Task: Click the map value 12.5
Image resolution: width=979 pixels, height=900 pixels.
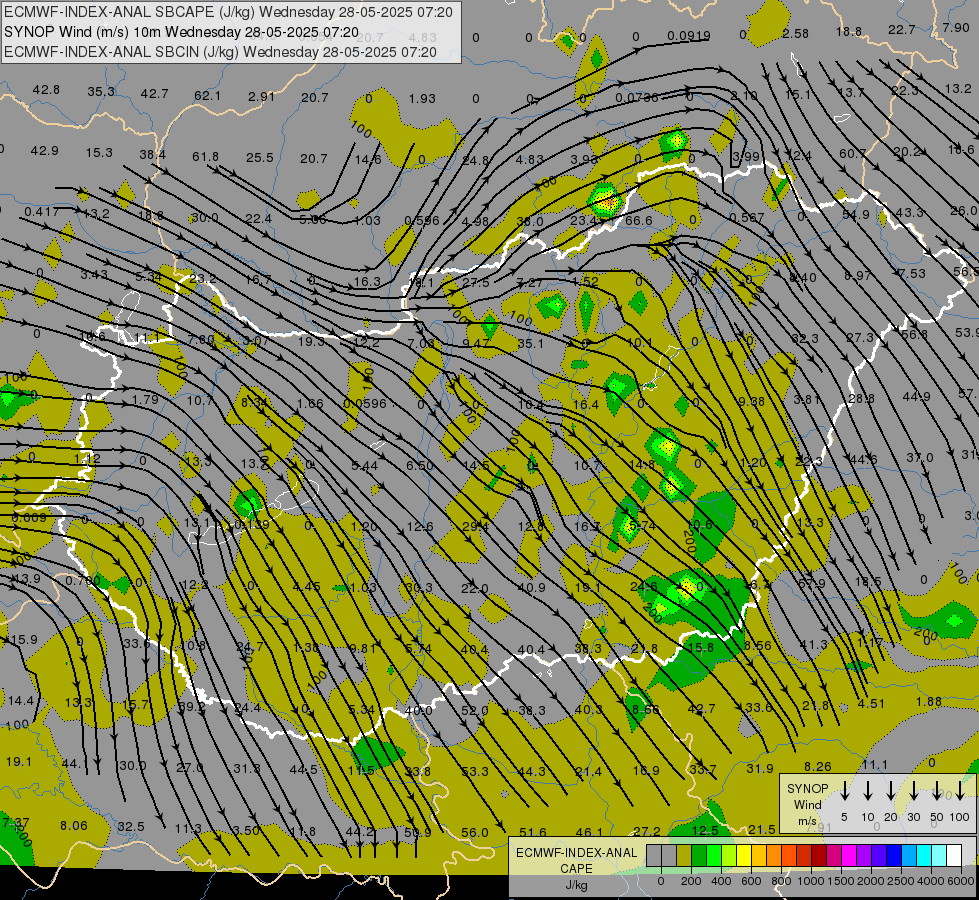Action: click(x=705, y=831)
